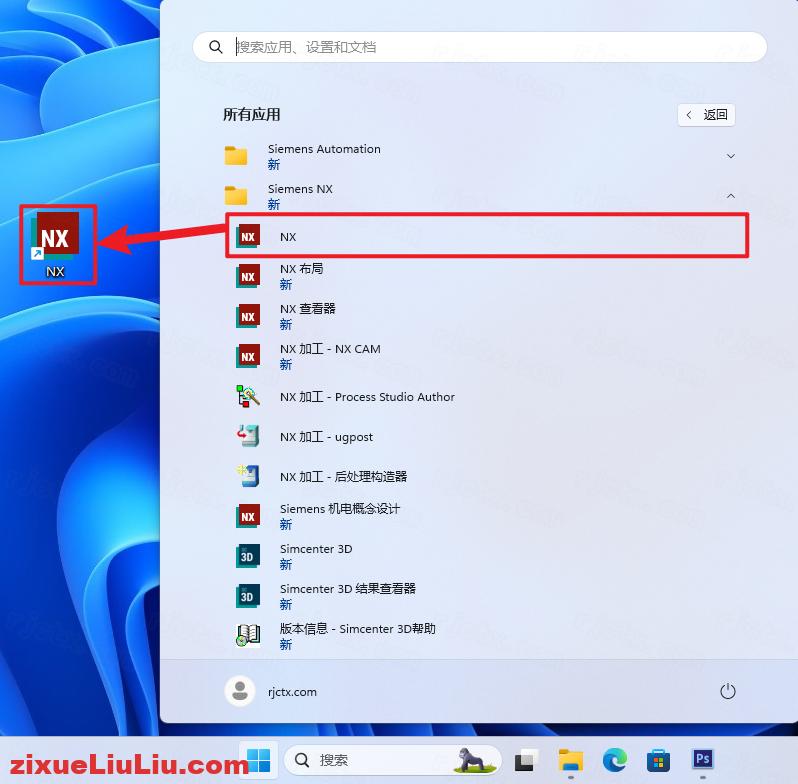Viewport: 798px width, 784px height.
Task: Click the Siemens 机电概念设计 label
Action: 340,509
